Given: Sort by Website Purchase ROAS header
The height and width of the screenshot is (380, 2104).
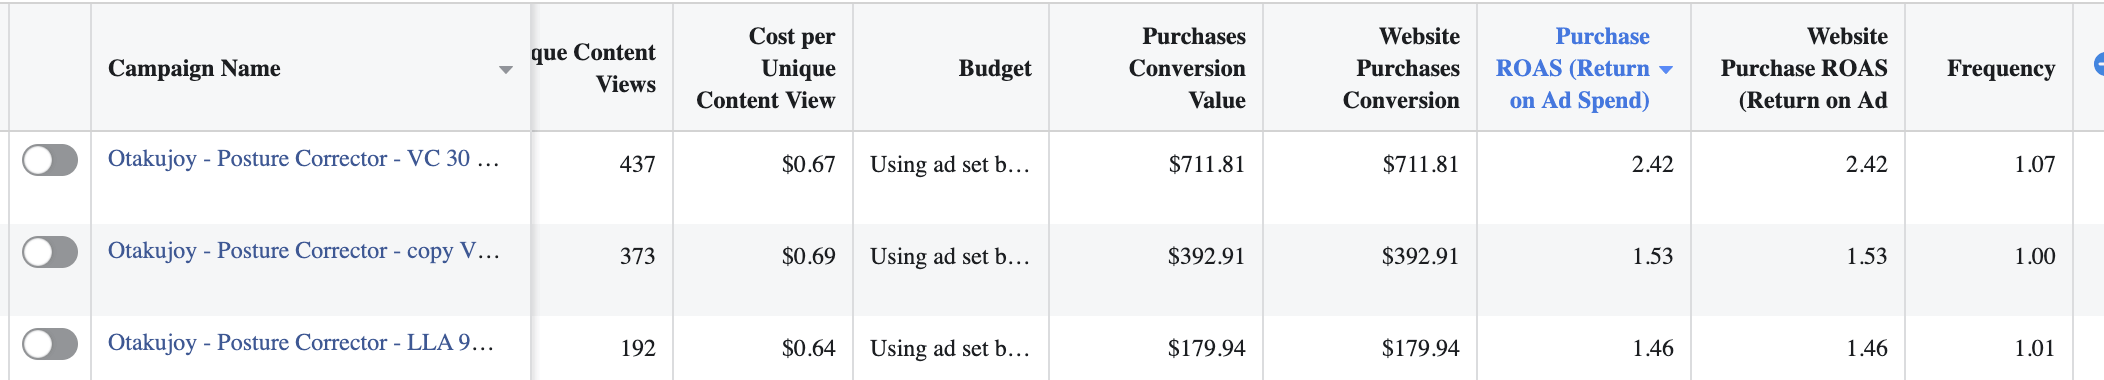Looking at the screenshot, I should [x=1804, y=68].
